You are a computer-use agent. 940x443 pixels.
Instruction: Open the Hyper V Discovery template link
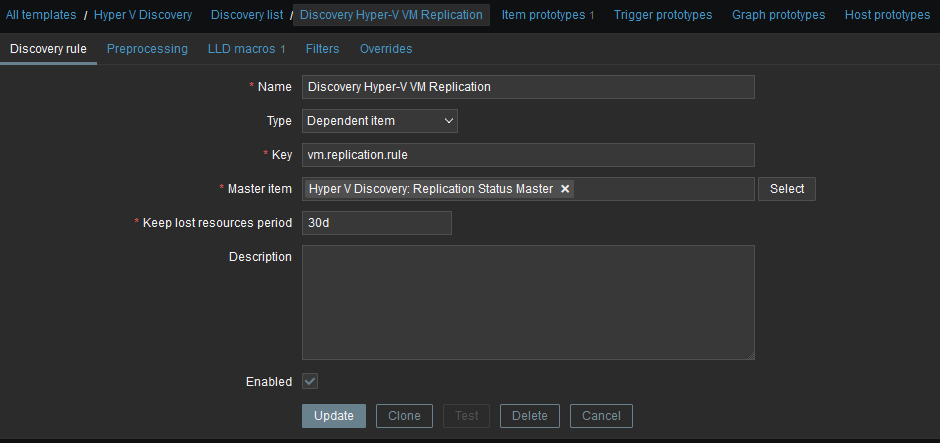coord(142,15)
